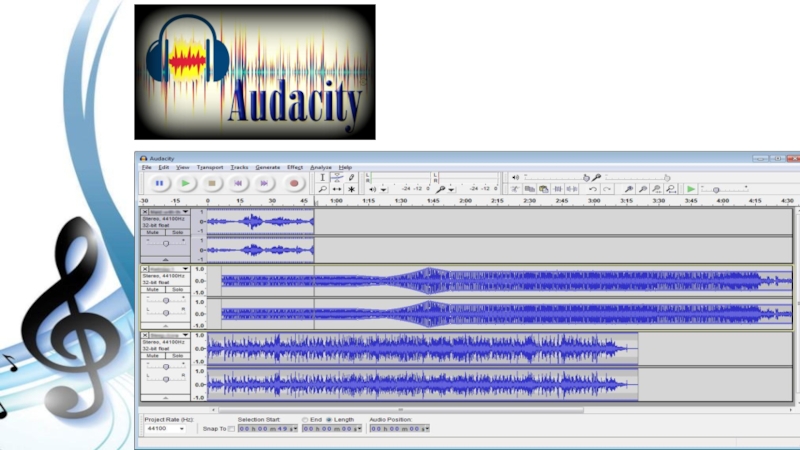Click the Play-at-Speed green arrow
This screenshot has width=800, height=450.
point(691,189)
